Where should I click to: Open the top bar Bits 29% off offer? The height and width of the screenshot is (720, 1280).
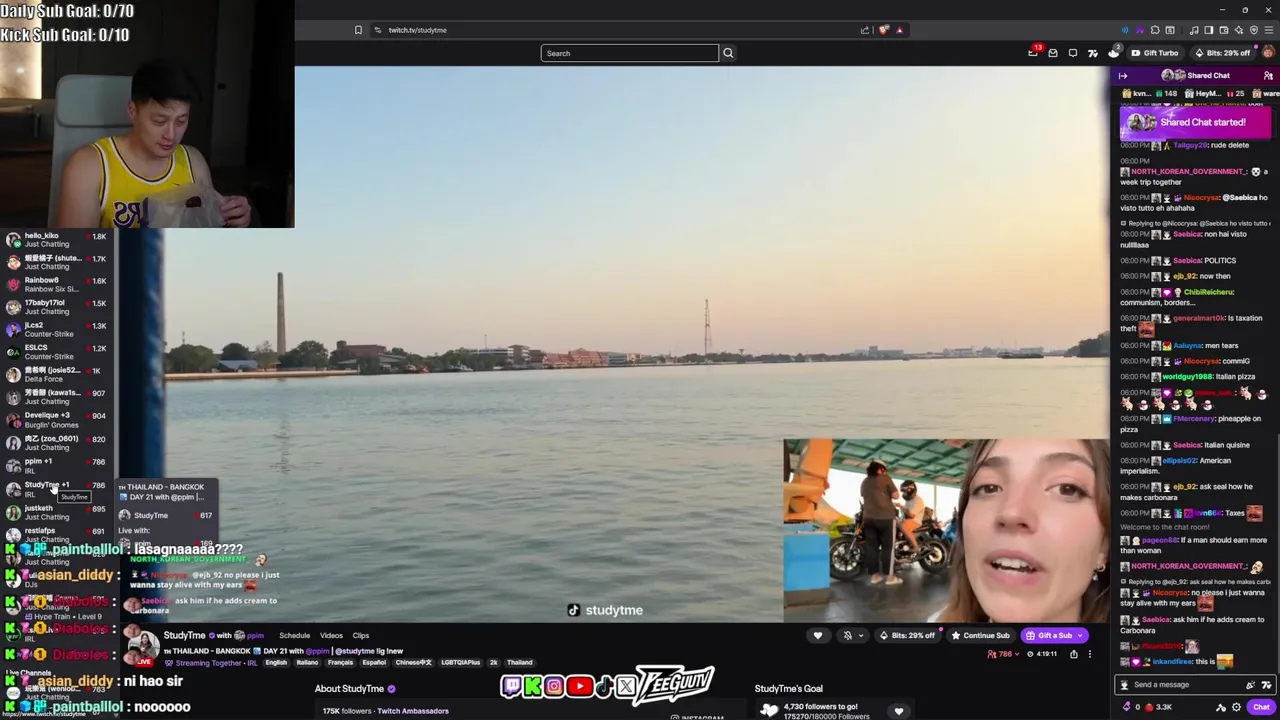pyautogui.click(x=1222, y=53)
